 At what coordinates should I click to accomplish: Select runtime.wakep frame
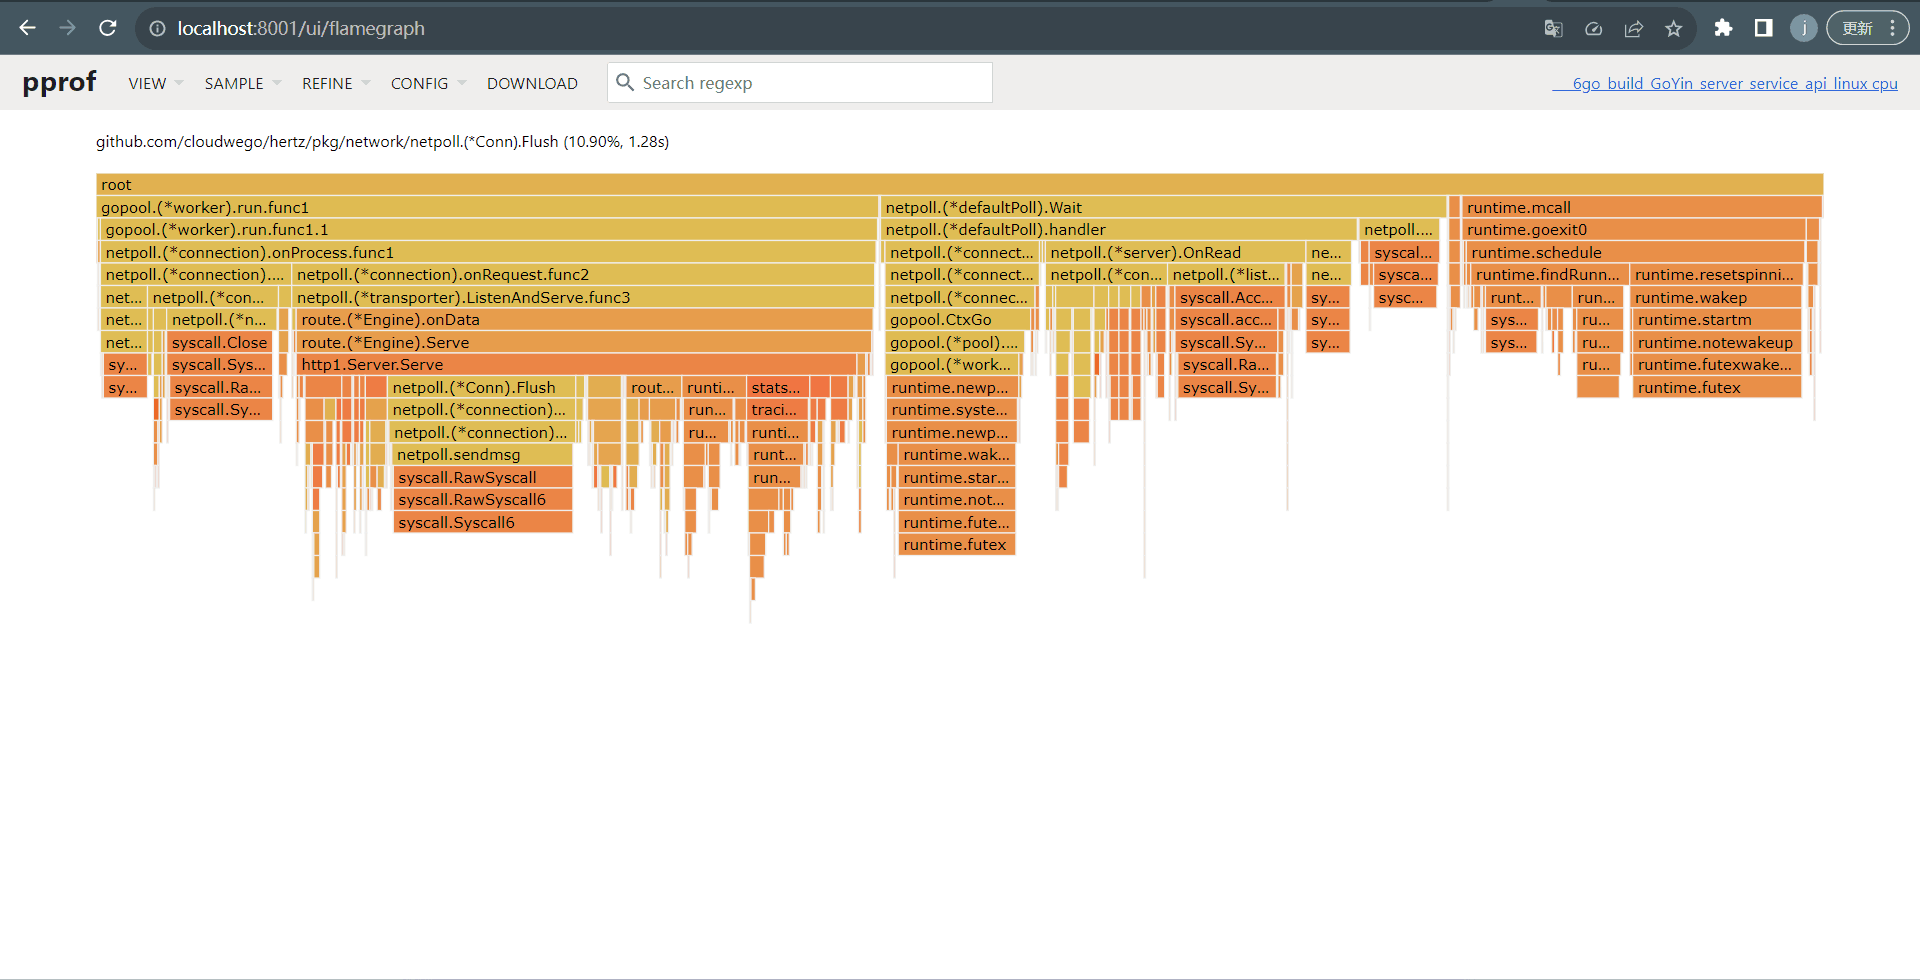(x=1716, y=297)
